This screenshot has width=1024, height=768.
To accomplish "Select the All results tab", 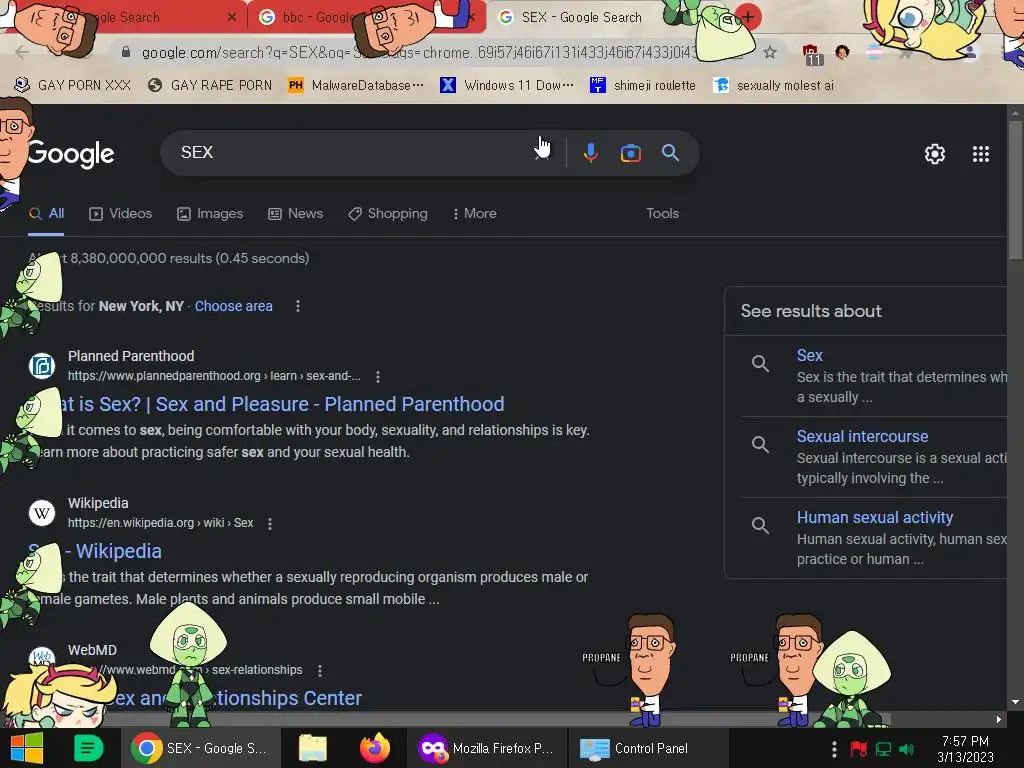I will 47,214.
